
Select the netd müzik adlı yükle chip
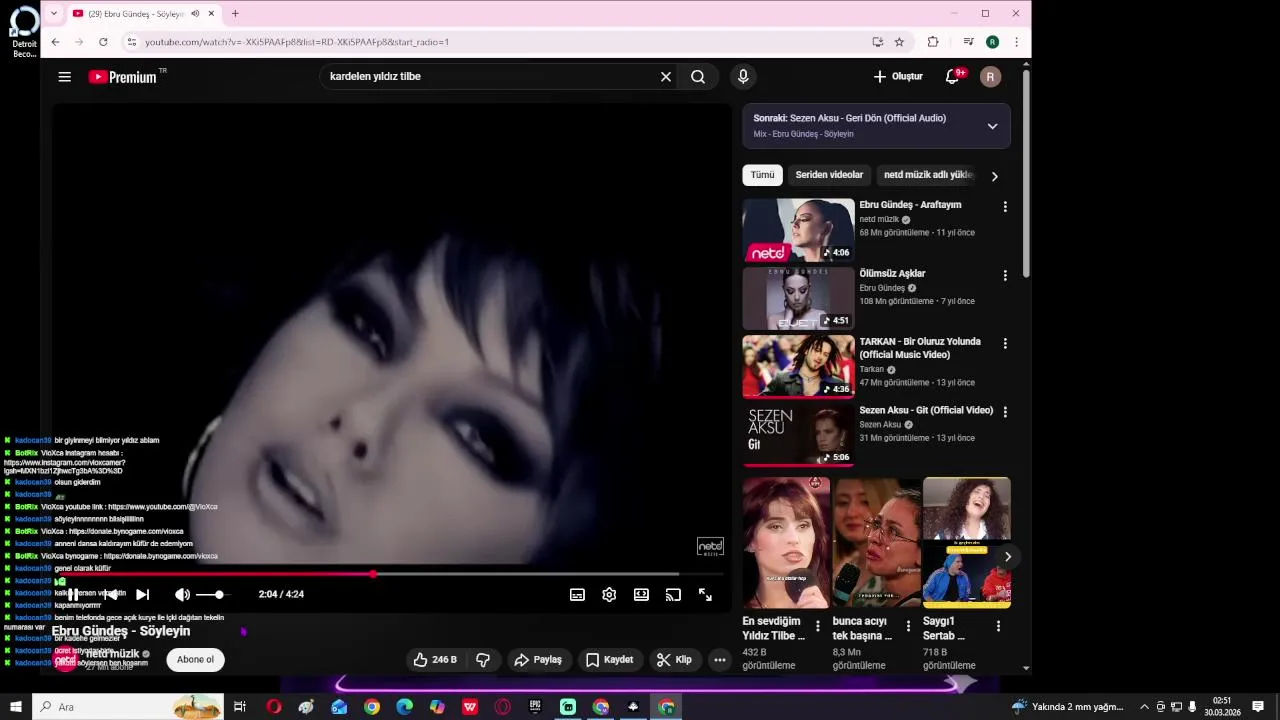pos(928,175)
